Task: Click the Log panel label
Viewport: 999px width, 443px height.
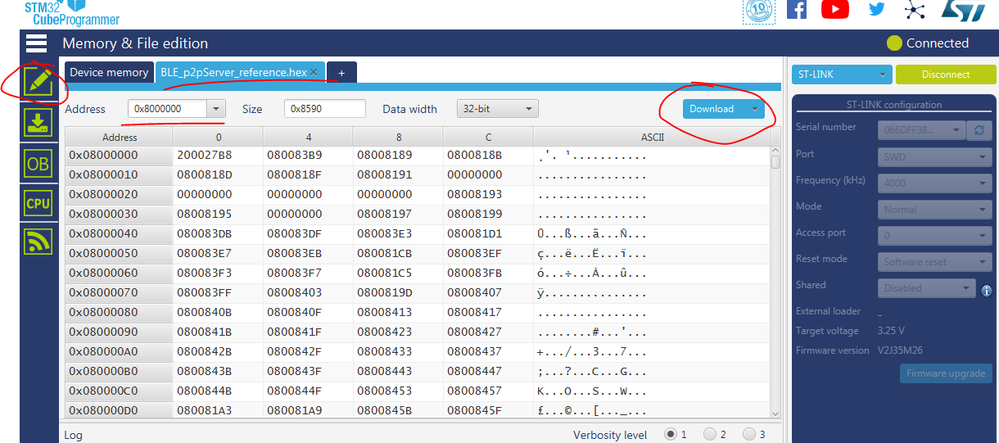Action: 73,435
